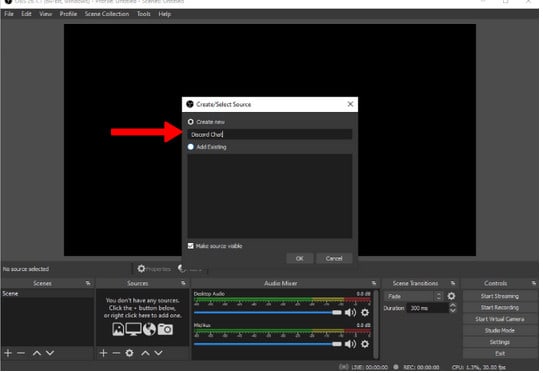Screen dimensions: 543x373
Task: Open the Filters button beside Properties
Action: coord(190,269)
